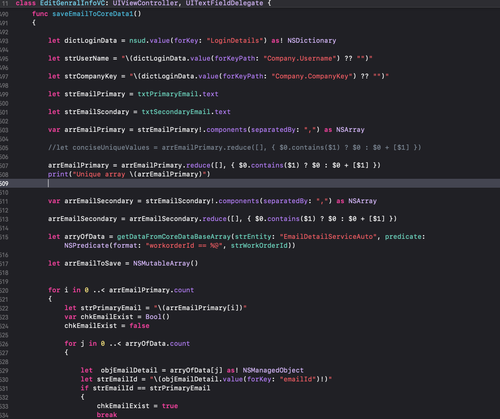Click the txtSecondaryEmail identifier
This screenshot has height=419, width=500.
tap(176, 112)
